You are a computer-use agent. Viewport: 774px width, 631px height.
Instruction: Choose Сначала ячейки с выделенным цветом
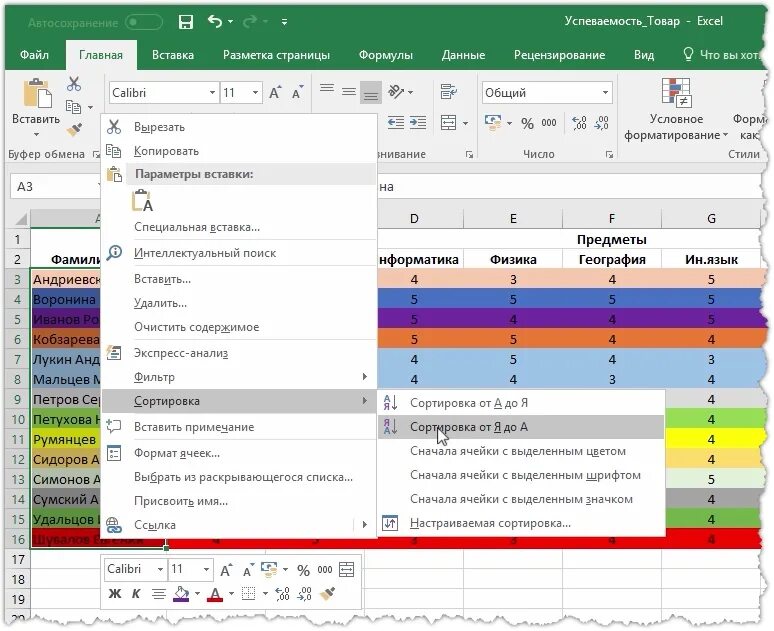521,451
